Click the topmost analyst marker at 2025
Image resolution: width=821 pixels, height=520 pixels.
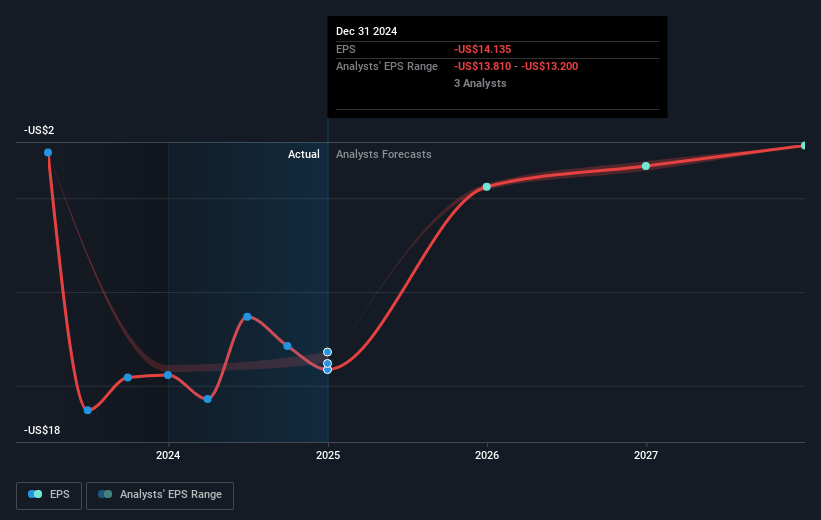pos(327,352)
